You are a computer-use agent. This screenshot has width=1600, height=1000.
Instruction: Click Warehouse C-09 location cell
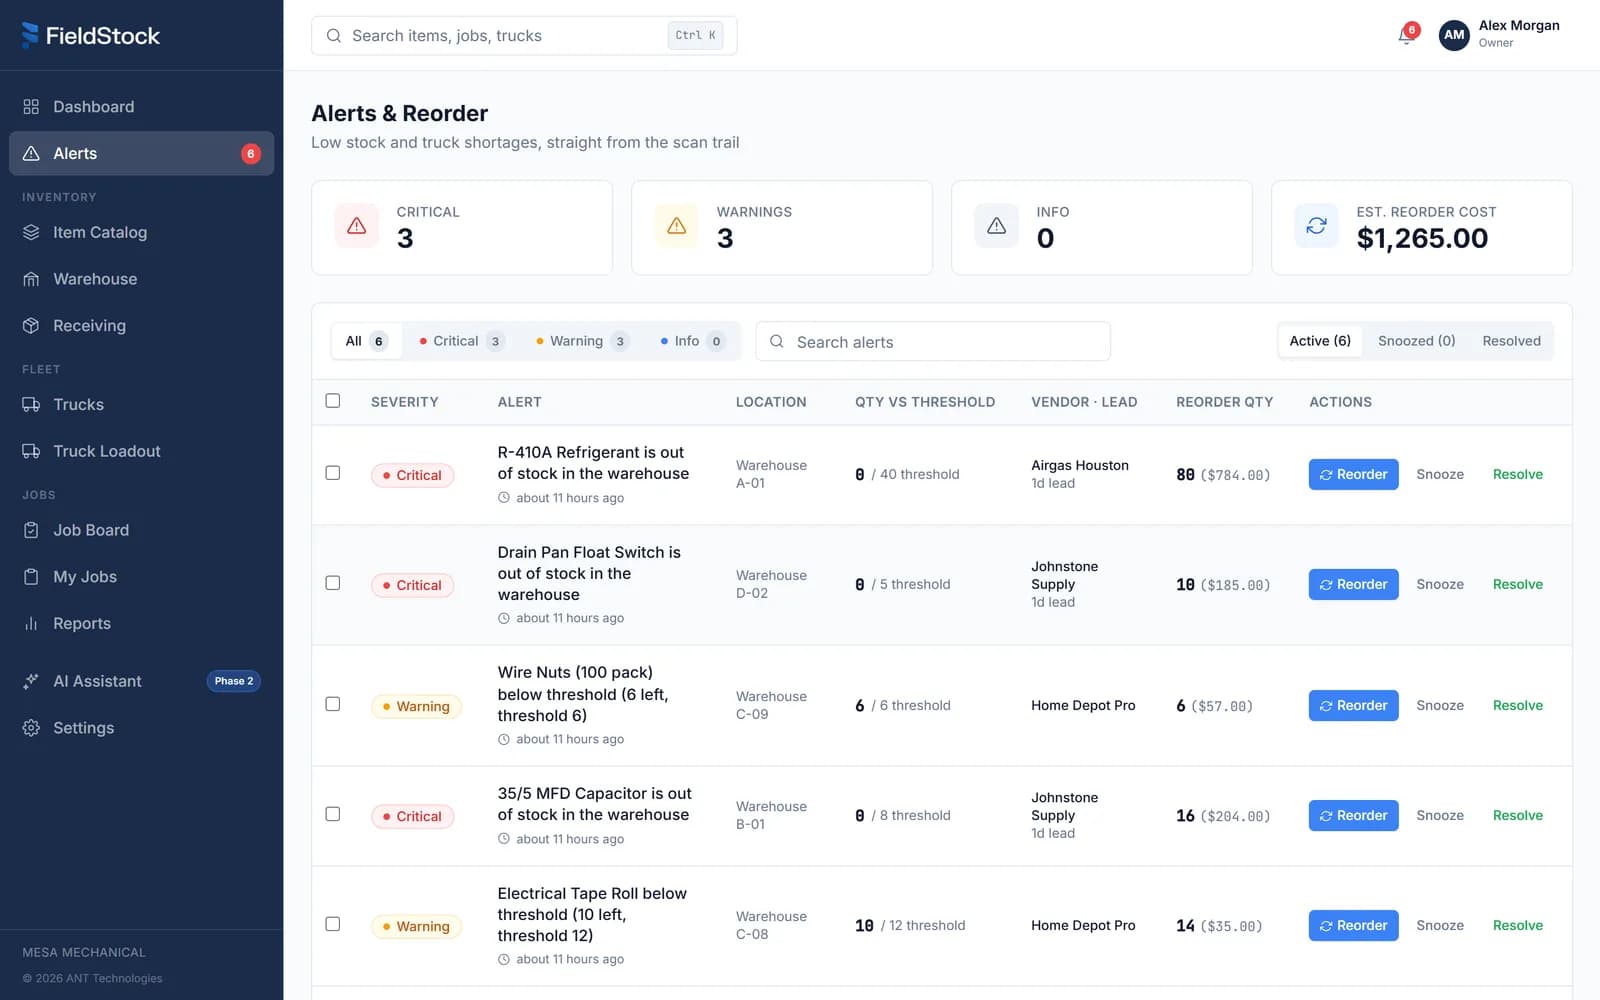coord(771,705)
